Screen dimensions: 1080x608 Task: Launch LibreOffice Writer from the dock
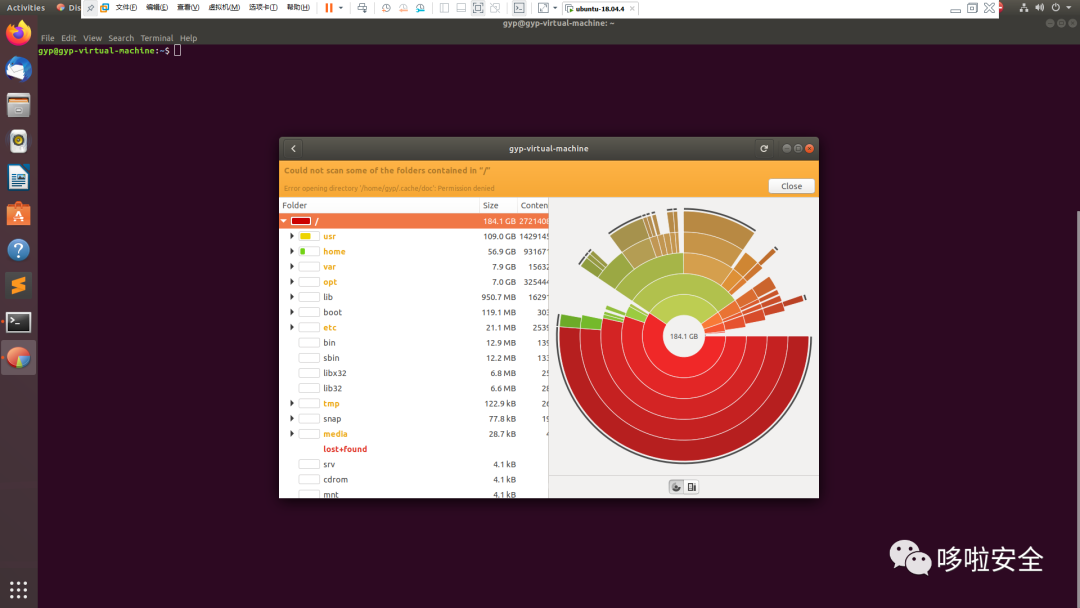coord(19,178)
